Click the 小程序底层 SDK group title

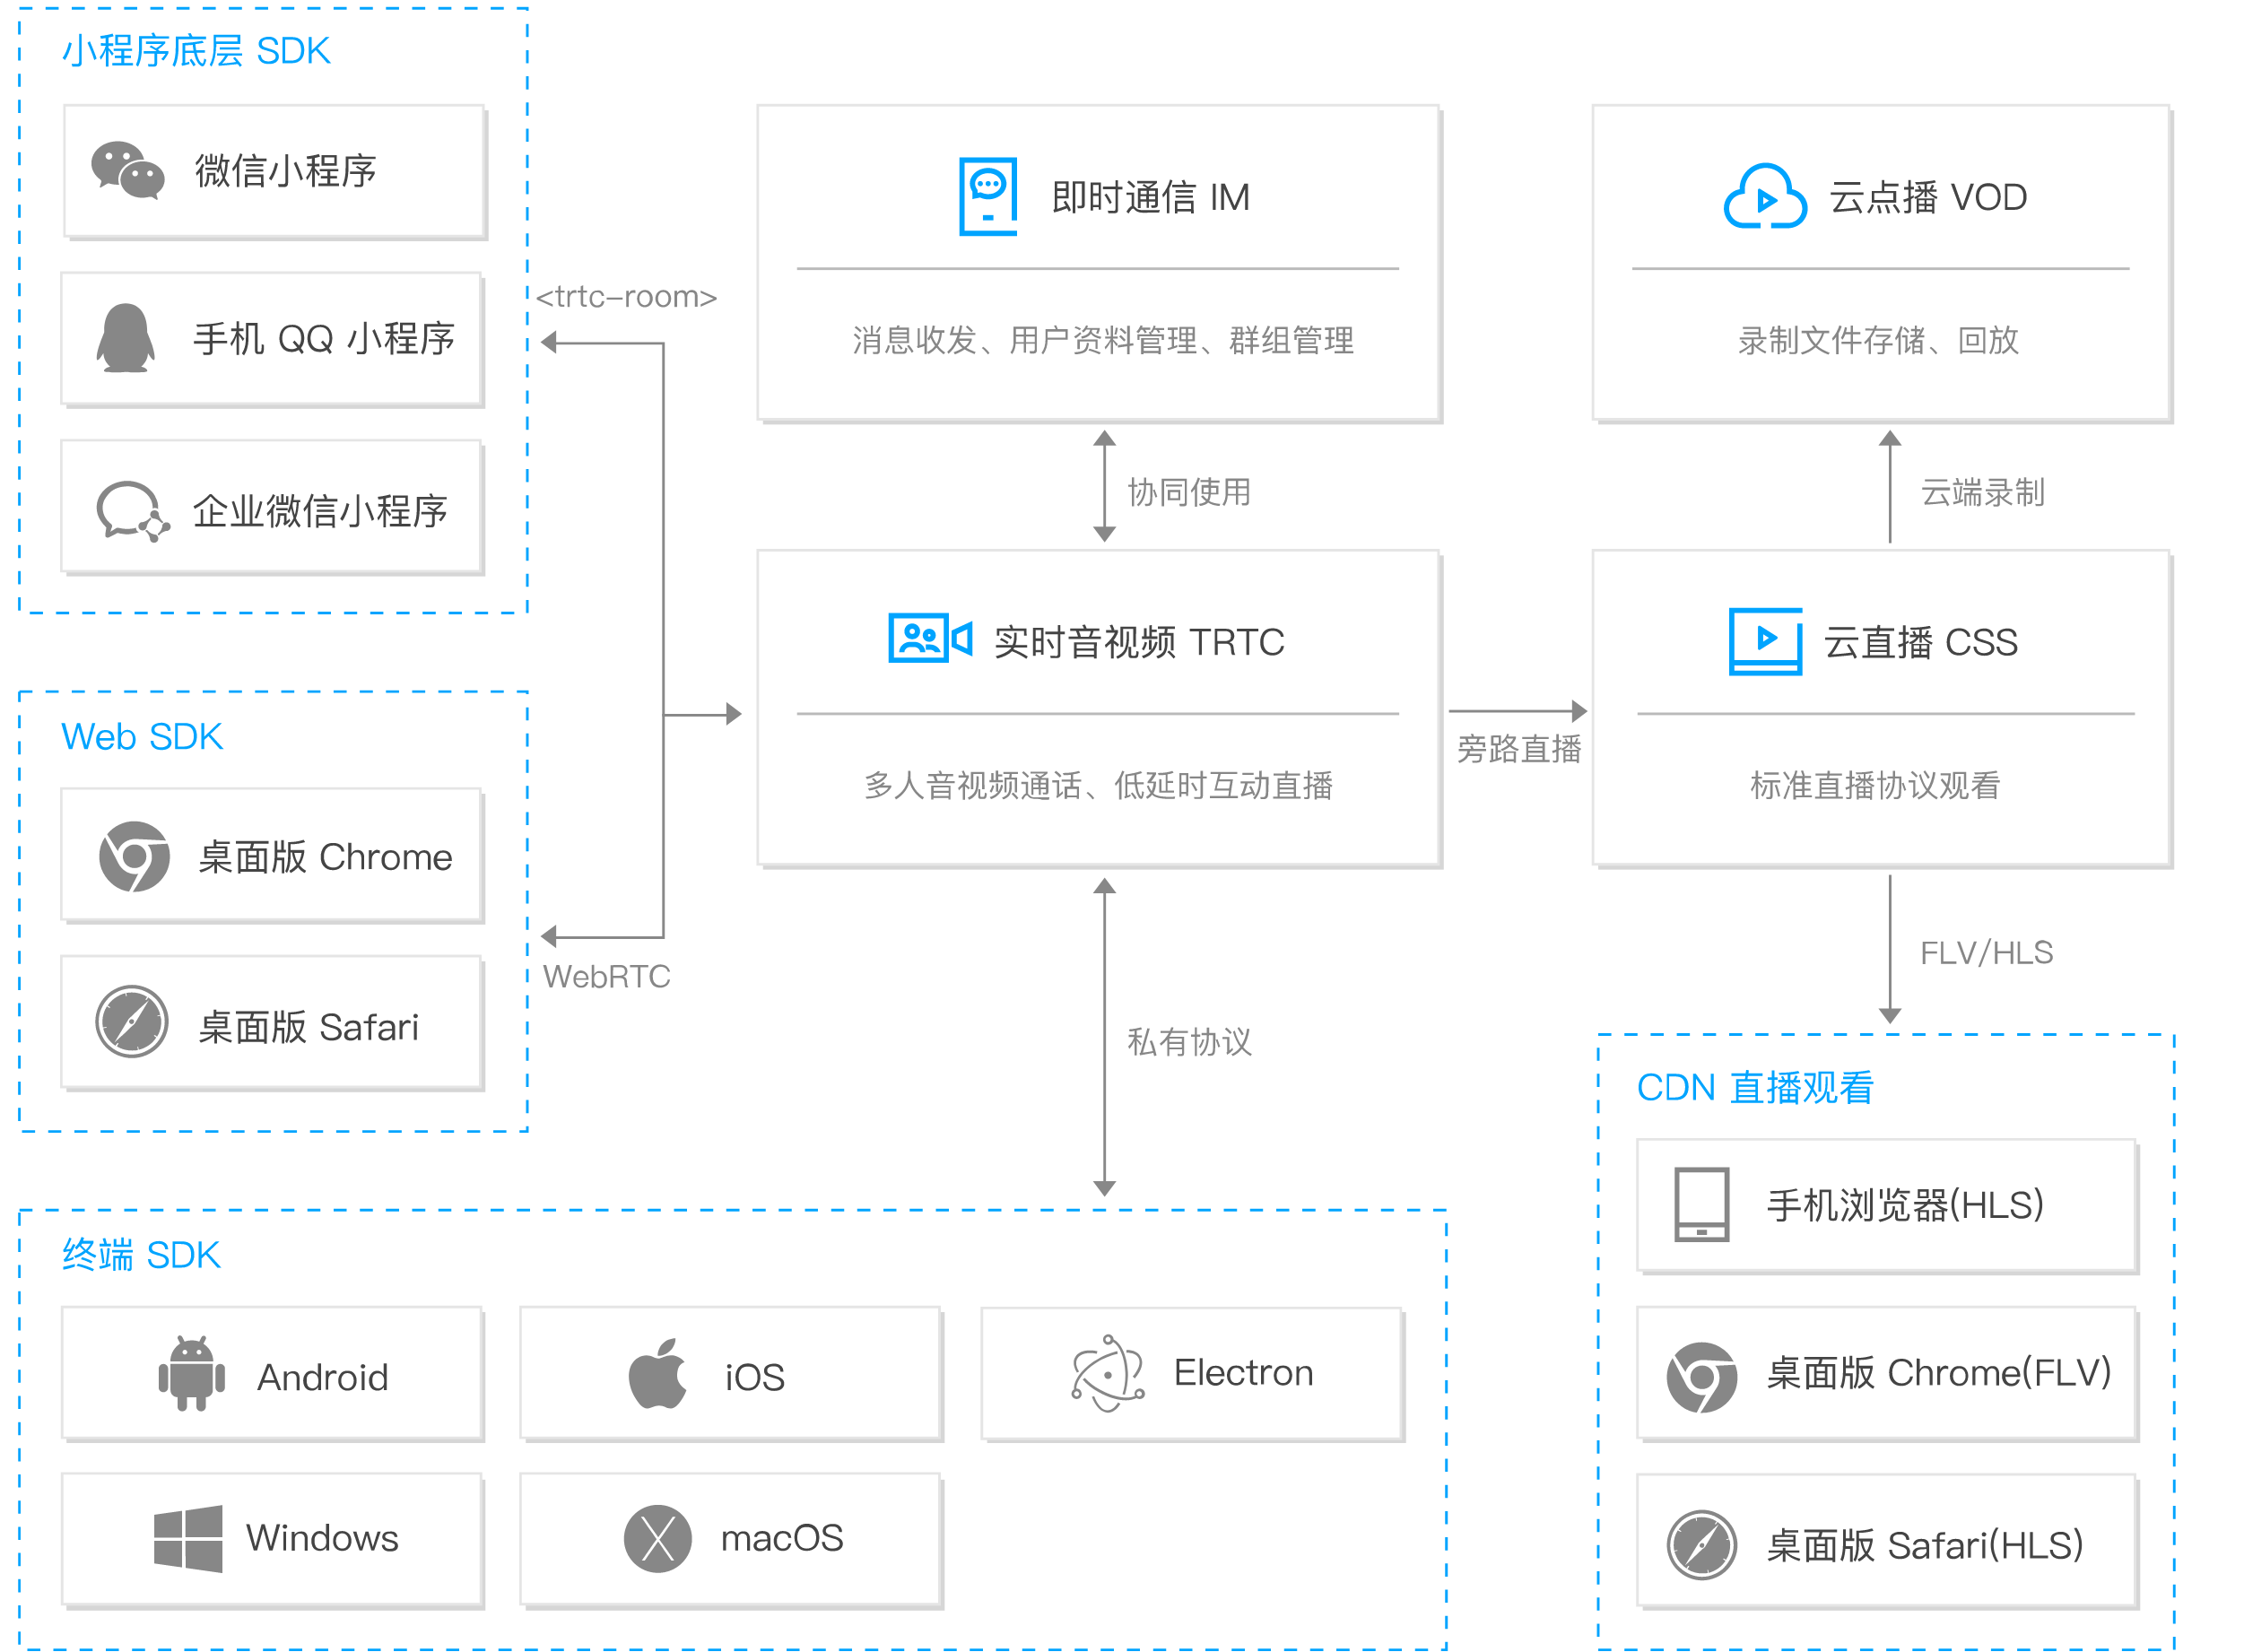pos(196,51)
